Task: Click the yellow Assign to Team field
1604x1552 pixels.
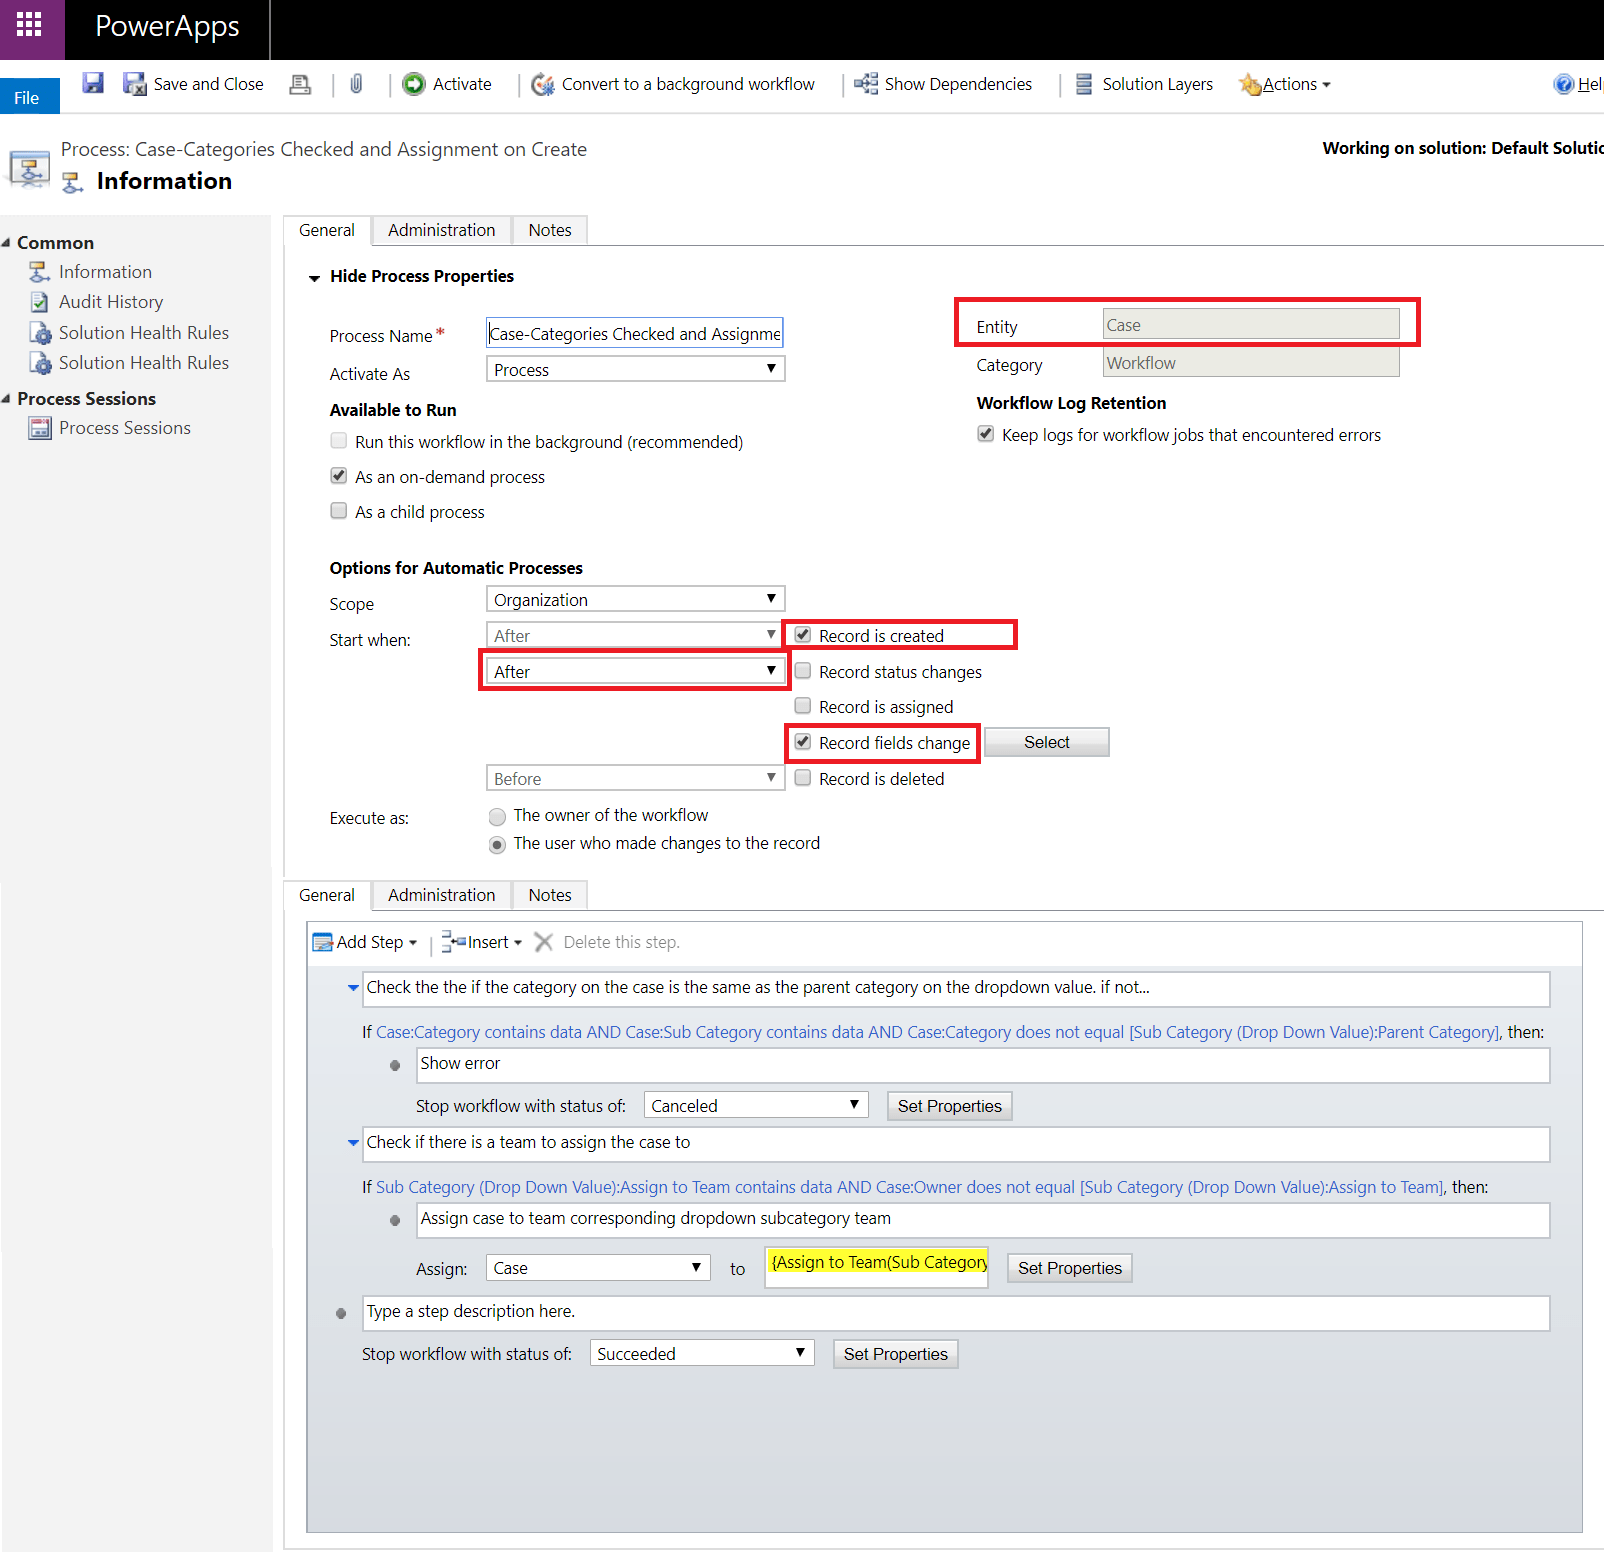Action: coord(877,1266)
